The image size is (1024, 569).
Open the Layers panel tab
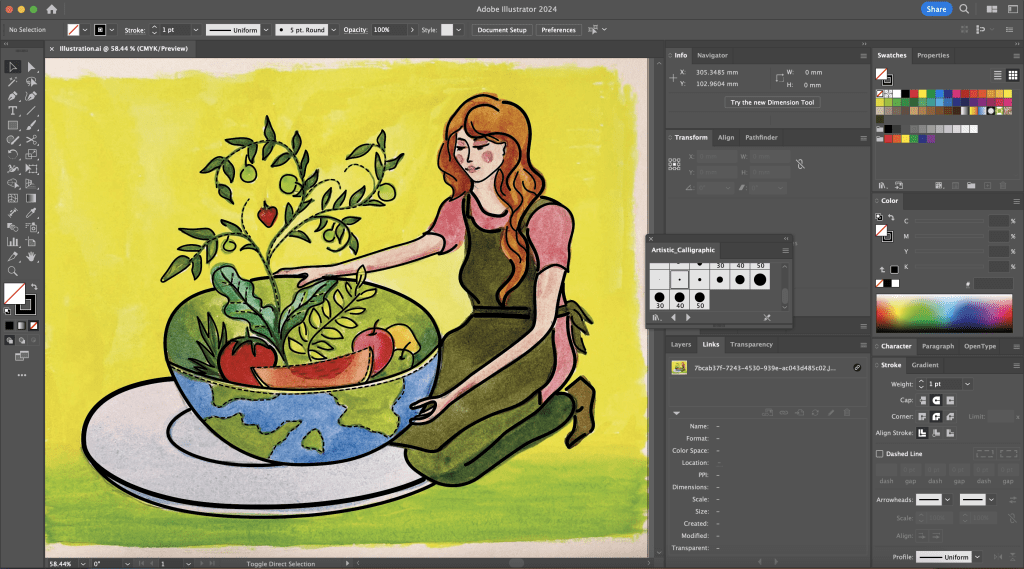click(x=681, y=344)
